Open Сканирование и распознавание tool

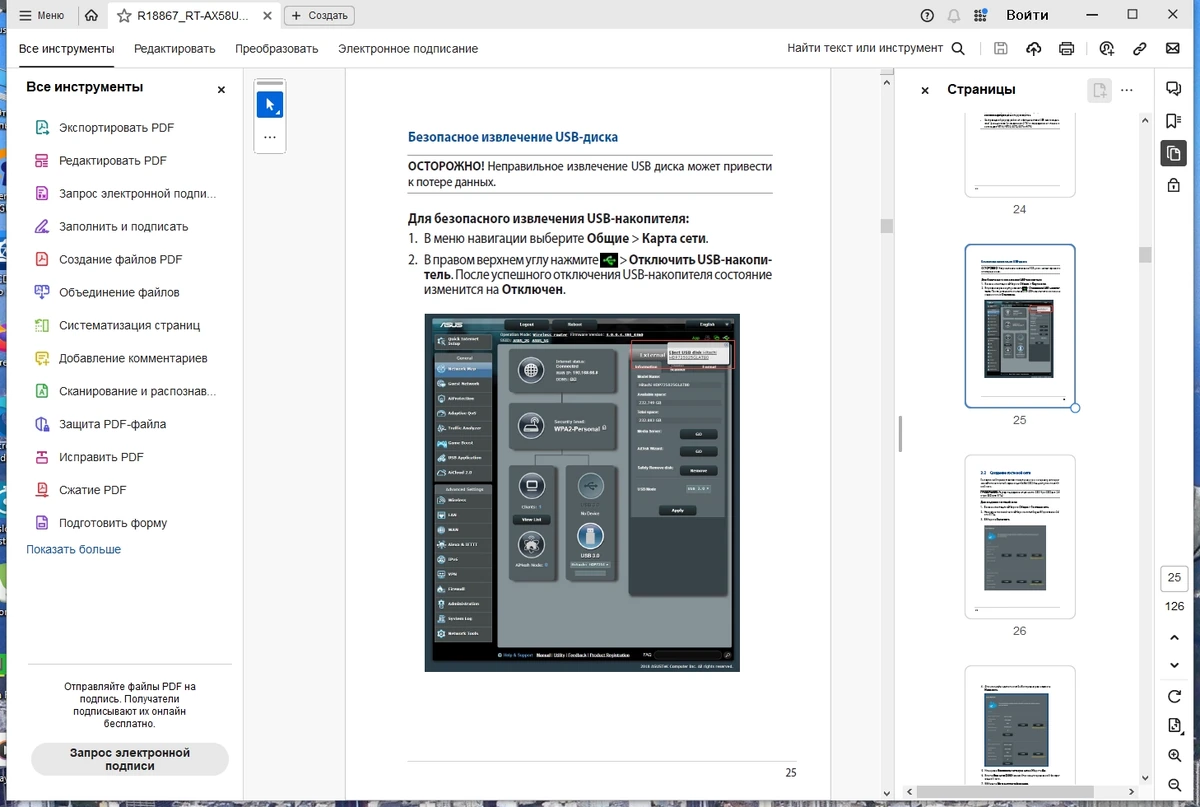tap(137, 392)
